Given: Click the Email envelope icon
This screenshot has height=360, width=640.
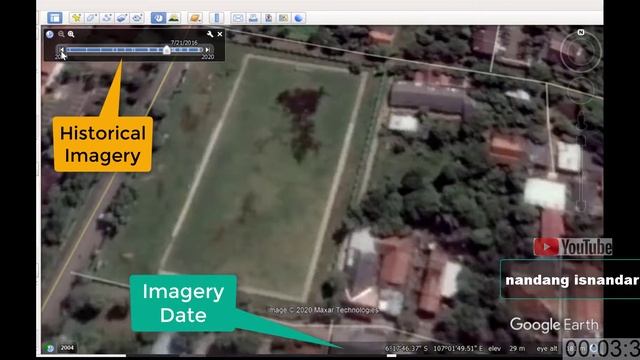Looking at the screenshot, I should [x=238, y=18].
